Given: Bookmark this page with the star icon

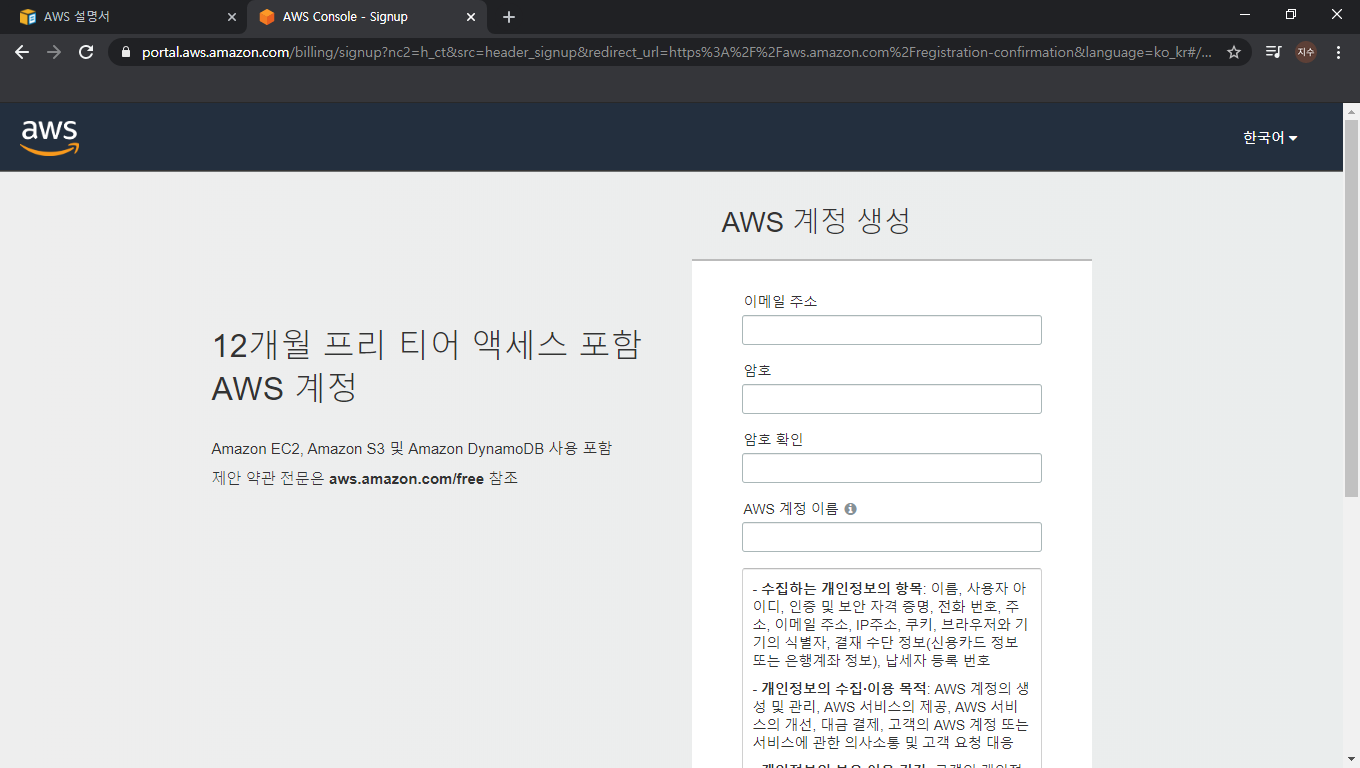Looking at the screenshot, I should tap(1234, 52).
